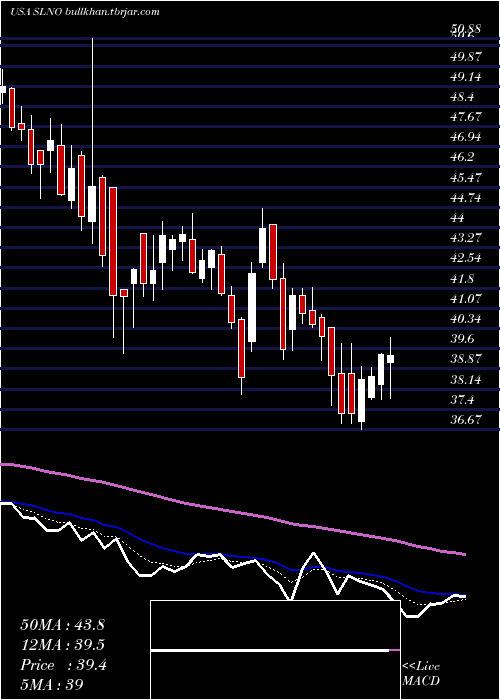Pick the 45.47 price label

tap(466, 177)
